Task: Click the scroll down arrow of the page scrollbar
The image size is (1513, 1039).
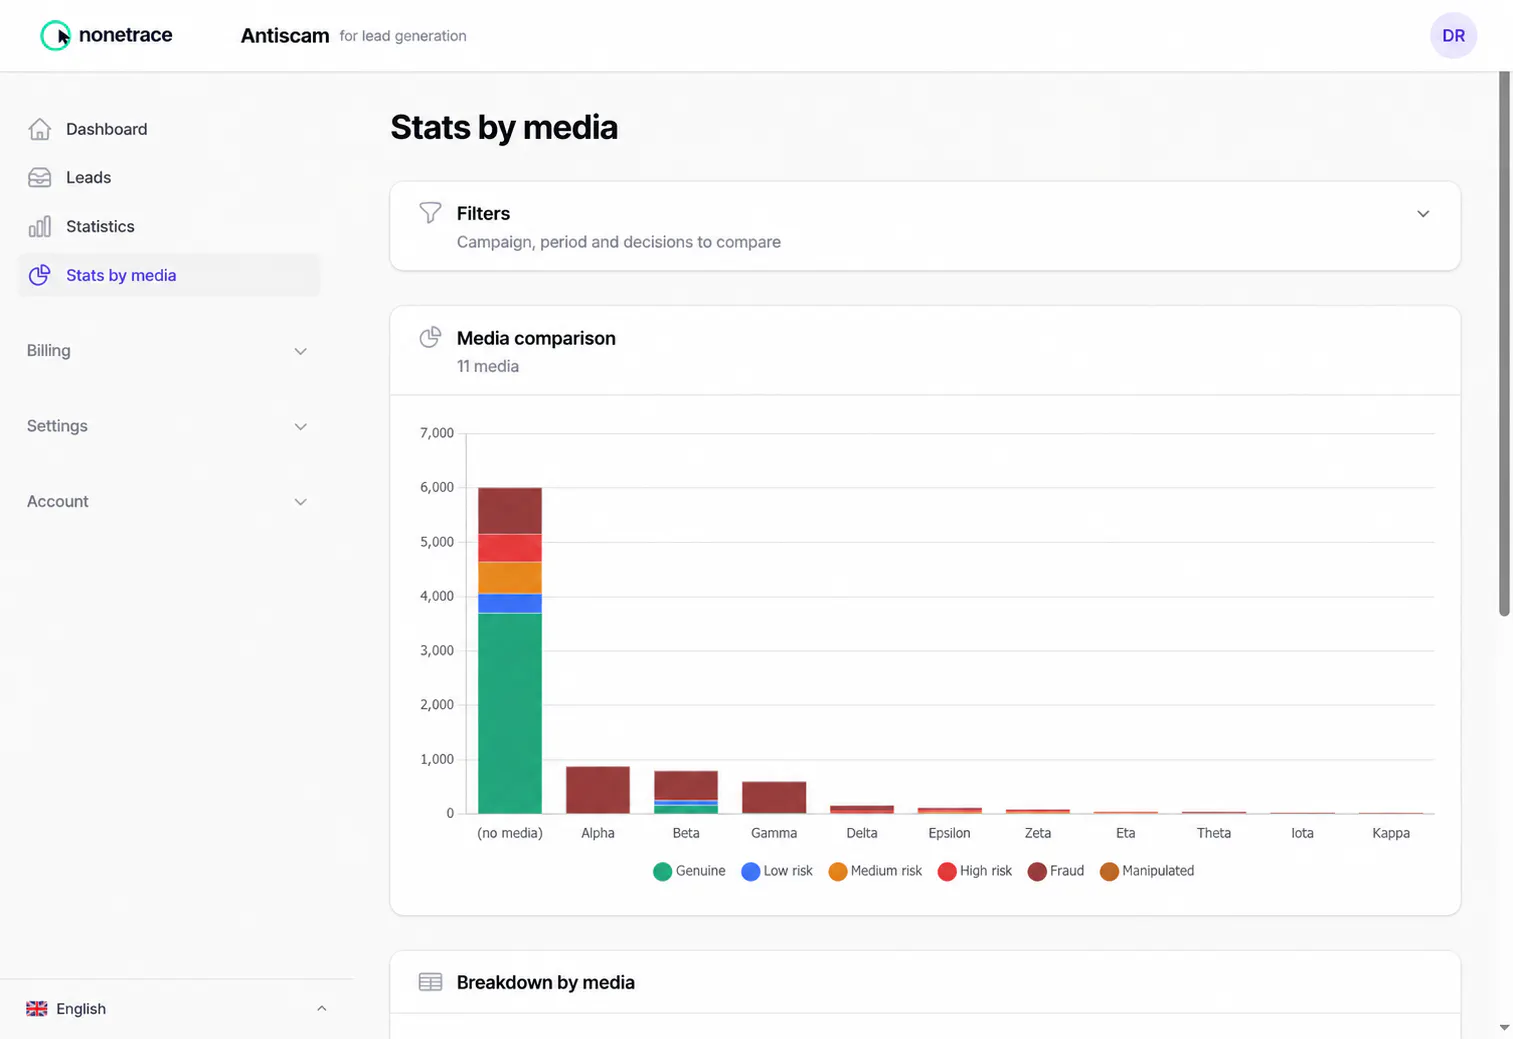Action: (1504, 1027)
